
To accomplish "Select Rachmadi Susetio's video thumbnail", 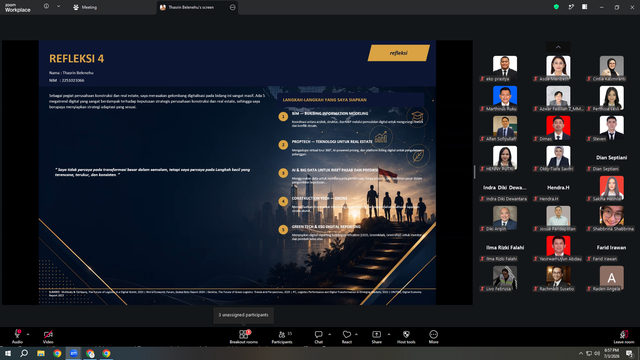I will coord(558,278).
